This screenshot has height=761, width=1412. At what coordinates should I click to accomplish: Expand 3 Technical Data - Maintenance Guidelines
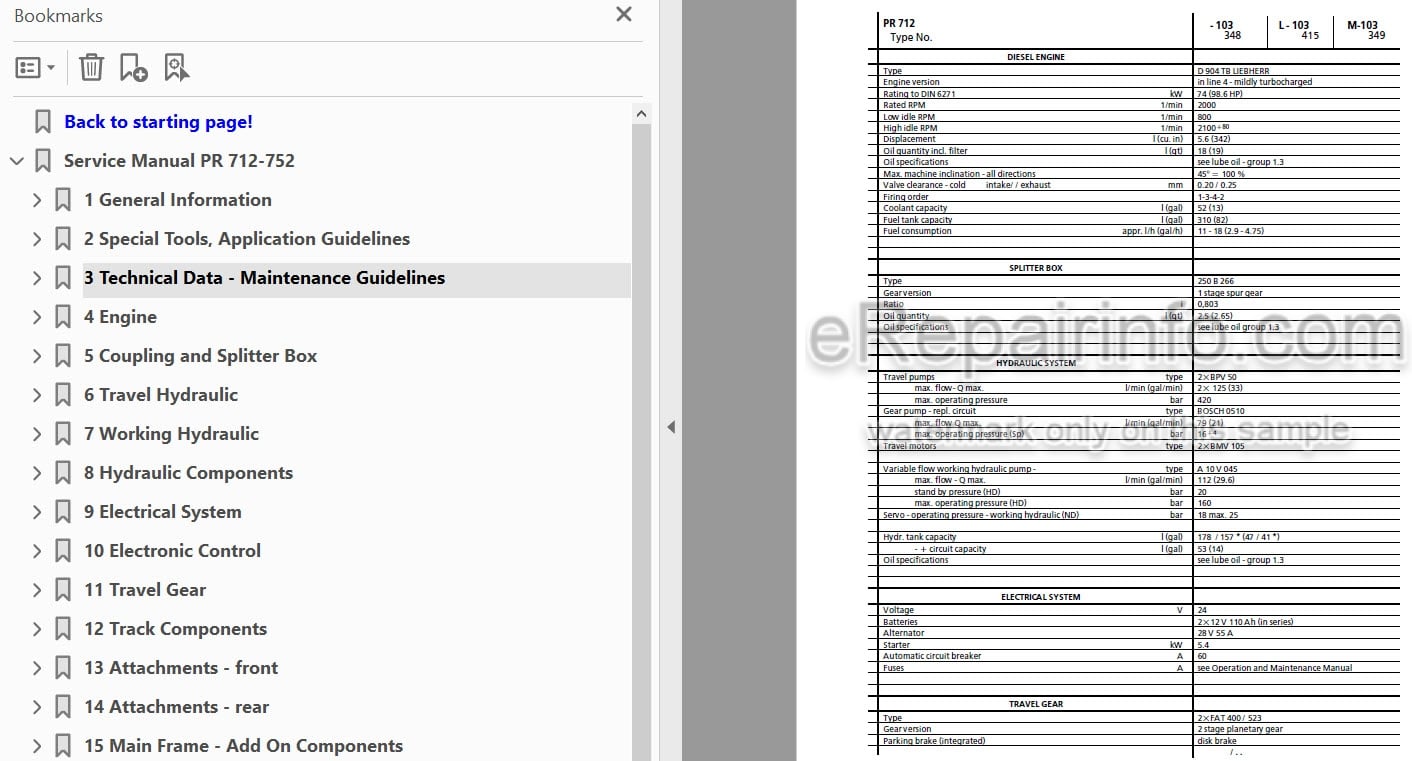click(37, 278)
